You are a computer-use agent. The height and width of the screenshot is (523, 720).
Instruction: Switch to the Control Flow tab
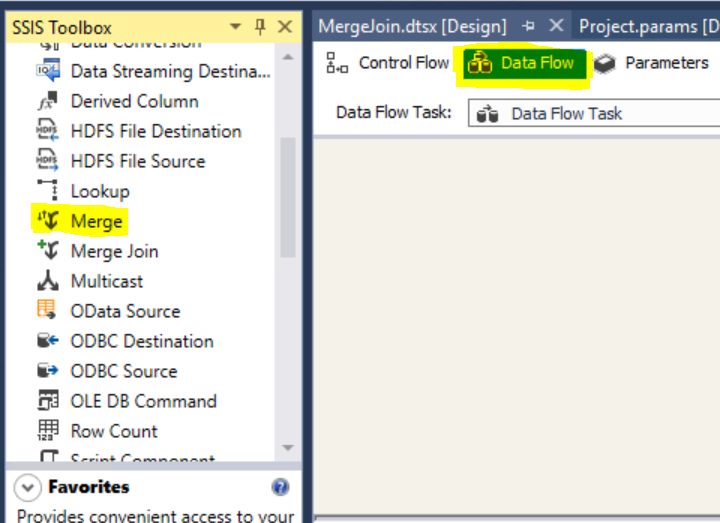[x=387, y=63]
